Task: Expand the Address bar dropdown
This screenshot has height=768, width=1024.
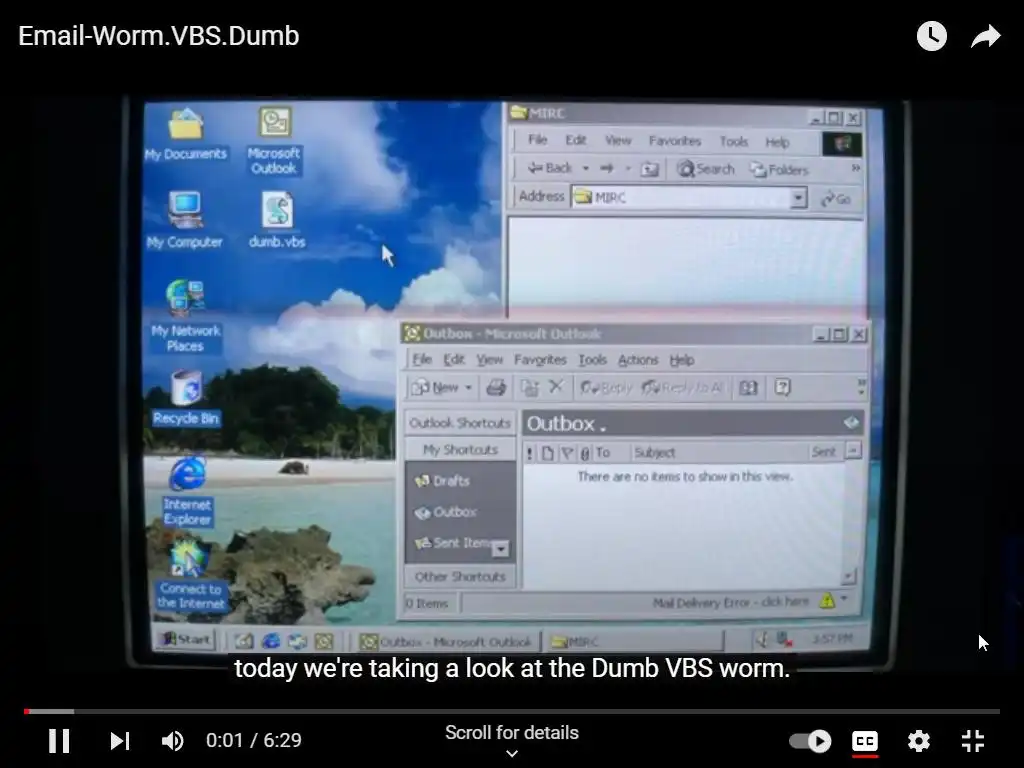Action: [798, 198]
